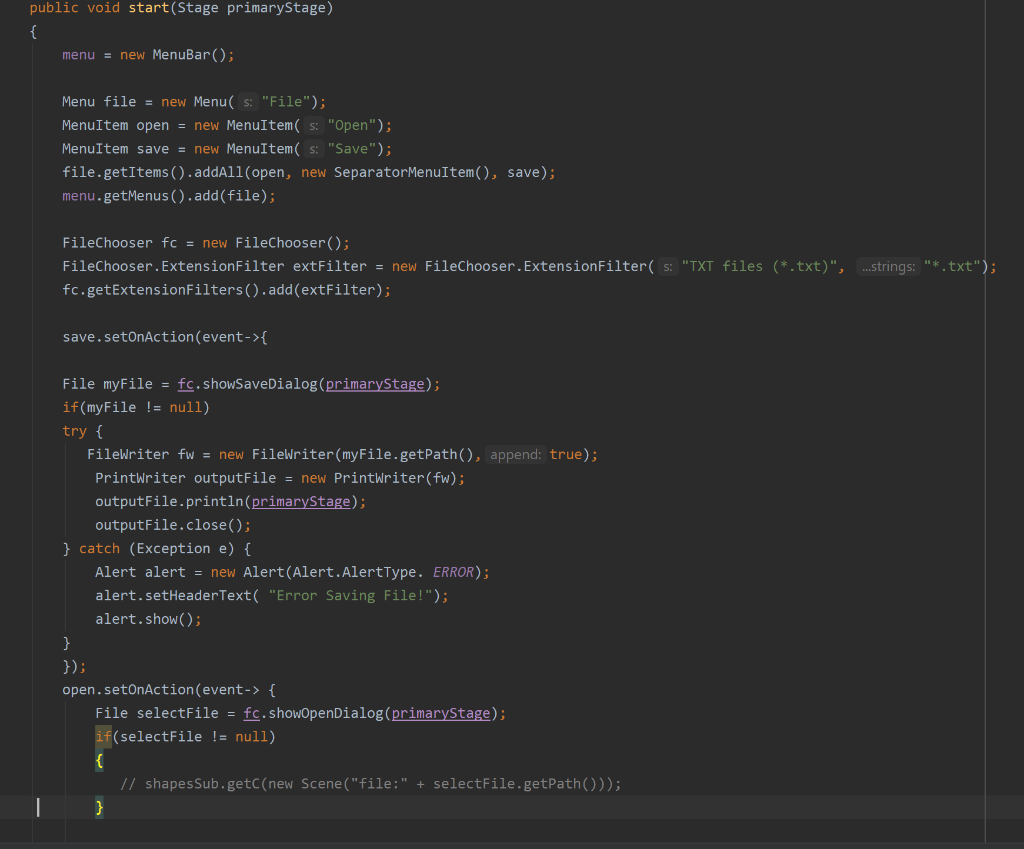Image resolution: width=1024 pixels, height=849 pixels.
Task: Click underlined fc before showOpenDialog
Action: coord(251,712)
